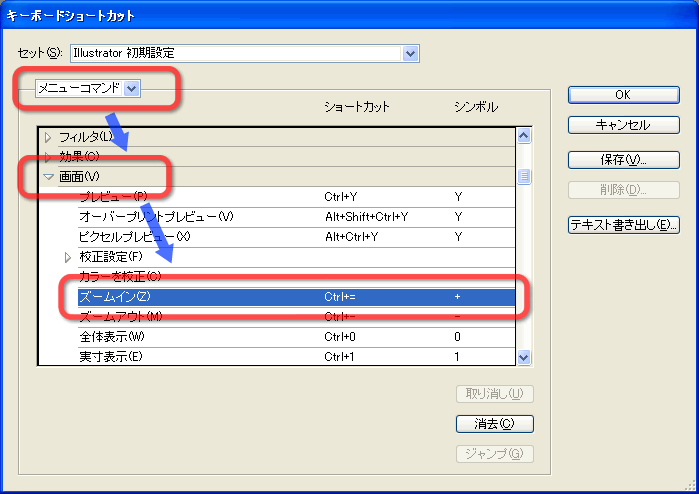Click the + symbol cell for ズームイン
This screenshot has height=494, width=699.
(457, 297)
